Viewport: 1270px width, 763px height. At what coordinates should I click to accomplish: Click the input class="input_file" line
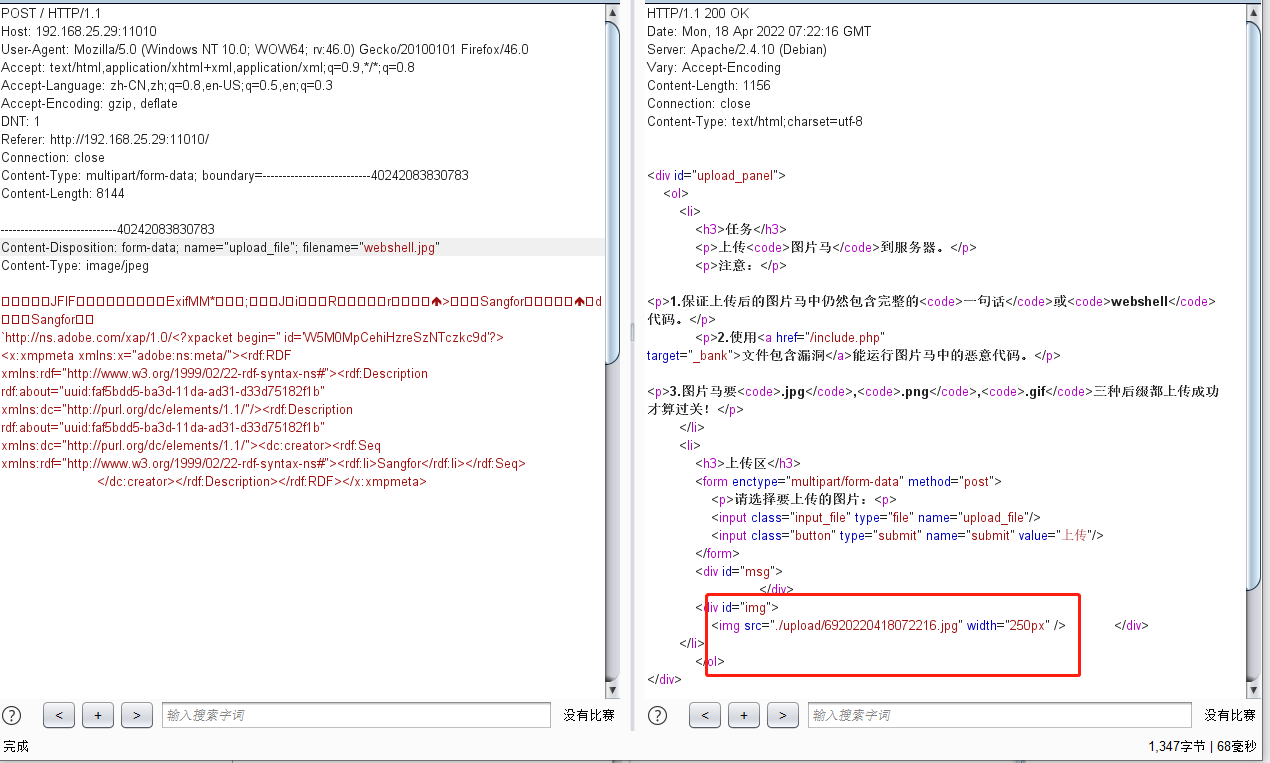(876, 517)
